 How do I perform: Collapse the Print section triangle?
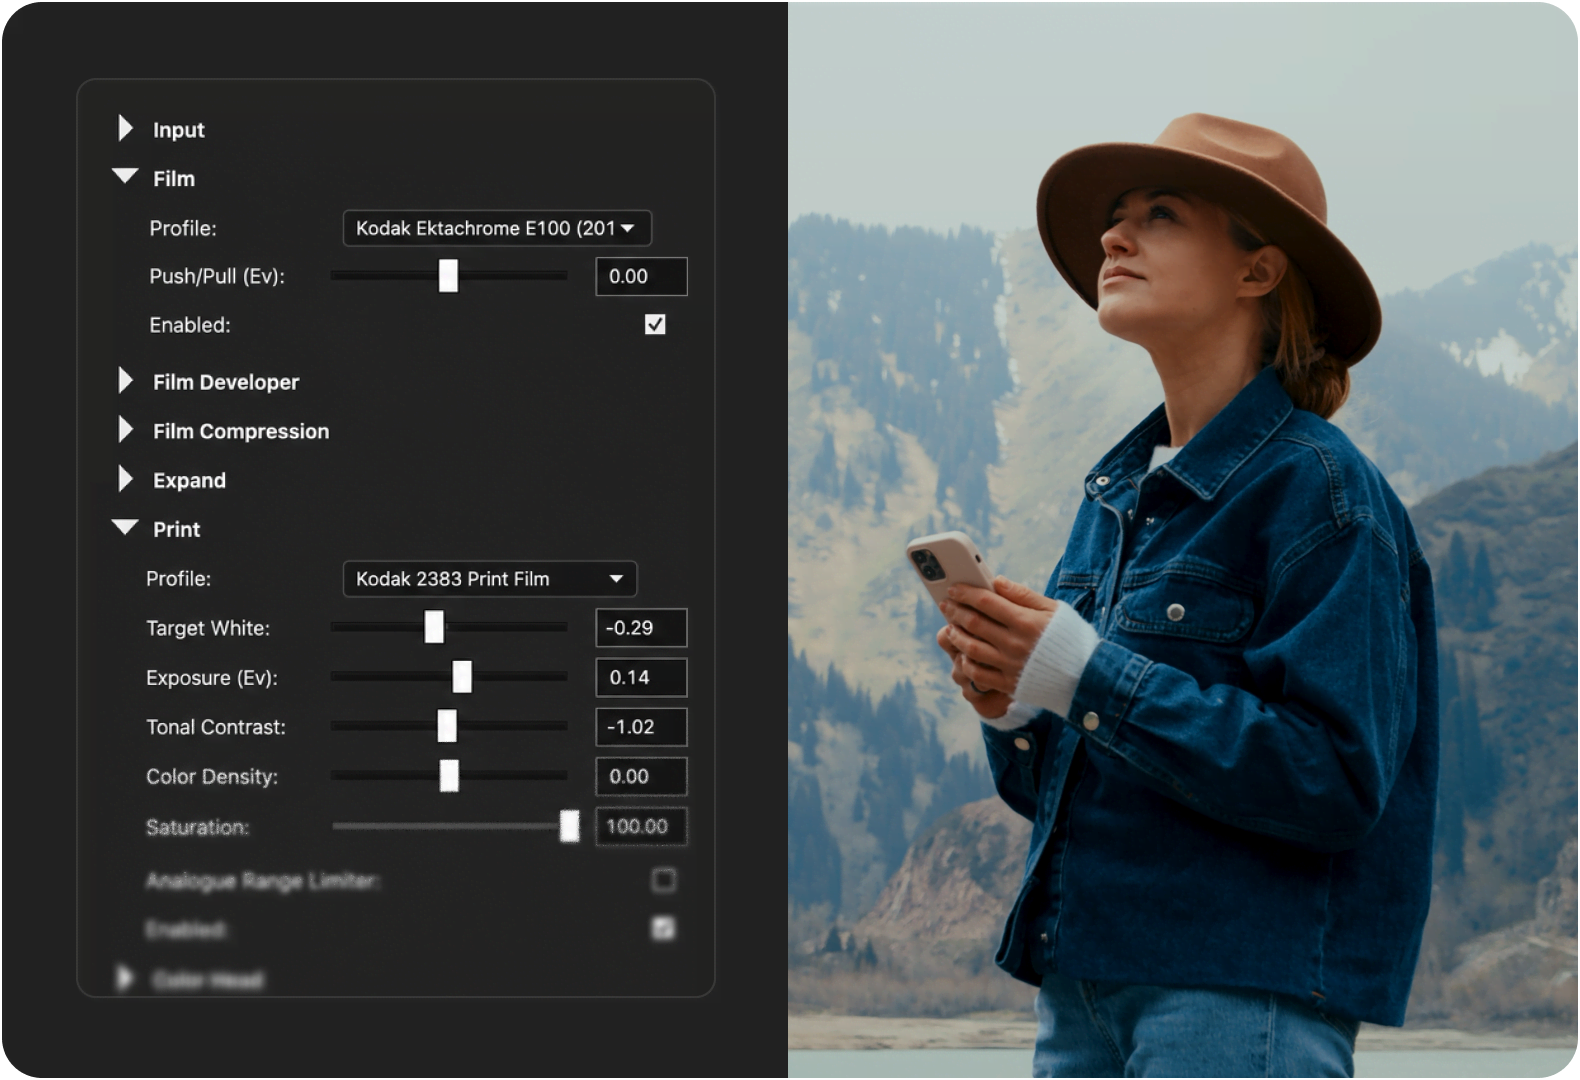click(125, 527)
